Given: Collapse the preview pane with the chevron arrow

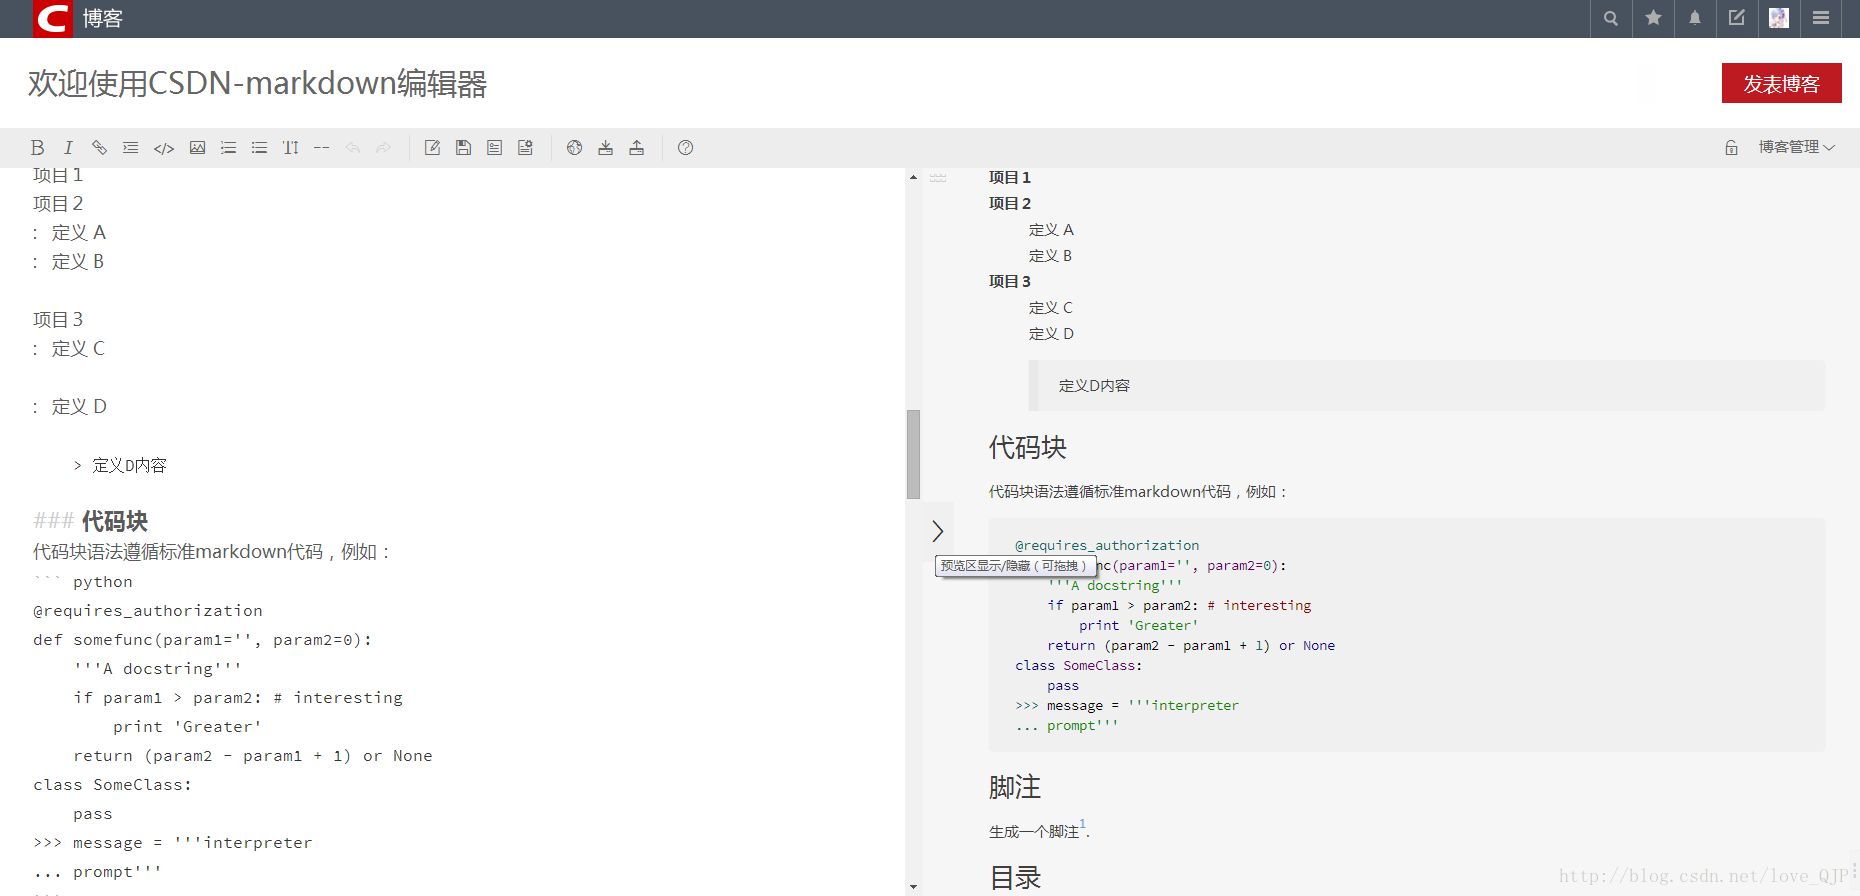Looking at the screenshot, I should coord(937,530).
